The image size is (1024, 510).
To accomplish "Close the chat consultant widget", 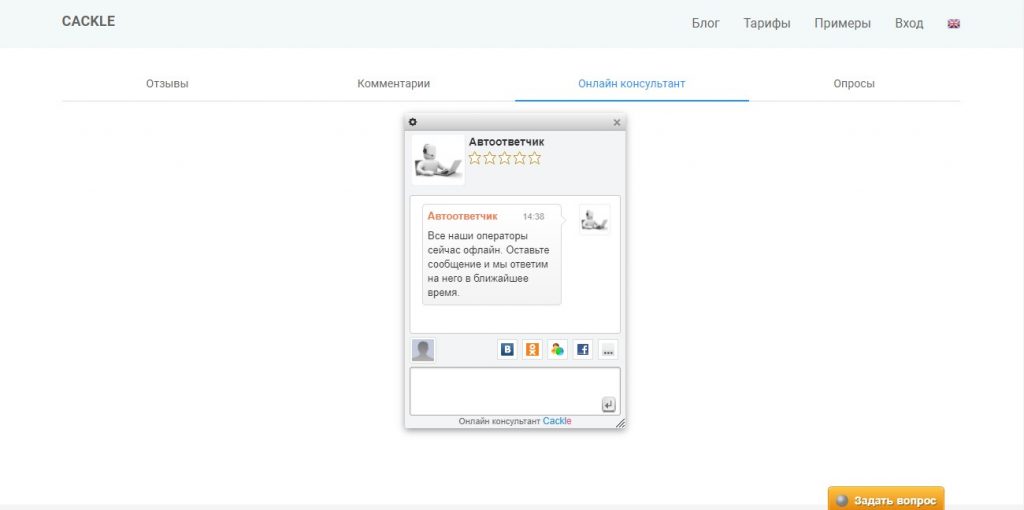I will pyautogui.click(x=616, y=123).
